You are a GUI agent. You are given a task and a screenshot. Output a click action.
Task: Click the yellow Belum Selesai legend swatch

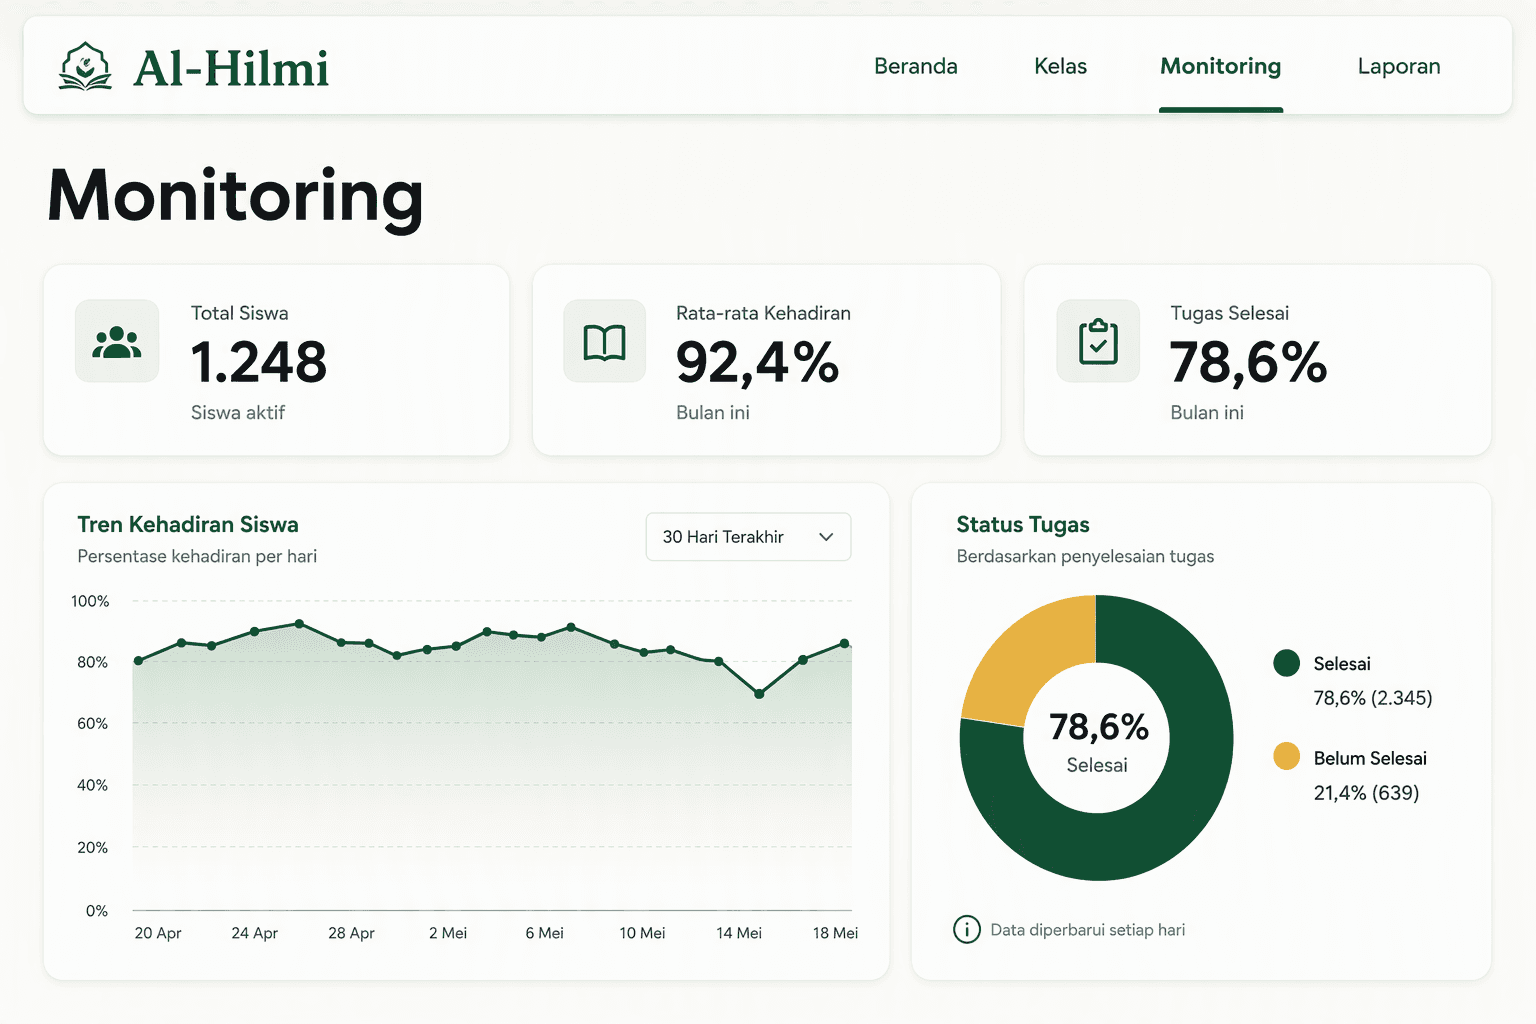[x=1287, y=757]
